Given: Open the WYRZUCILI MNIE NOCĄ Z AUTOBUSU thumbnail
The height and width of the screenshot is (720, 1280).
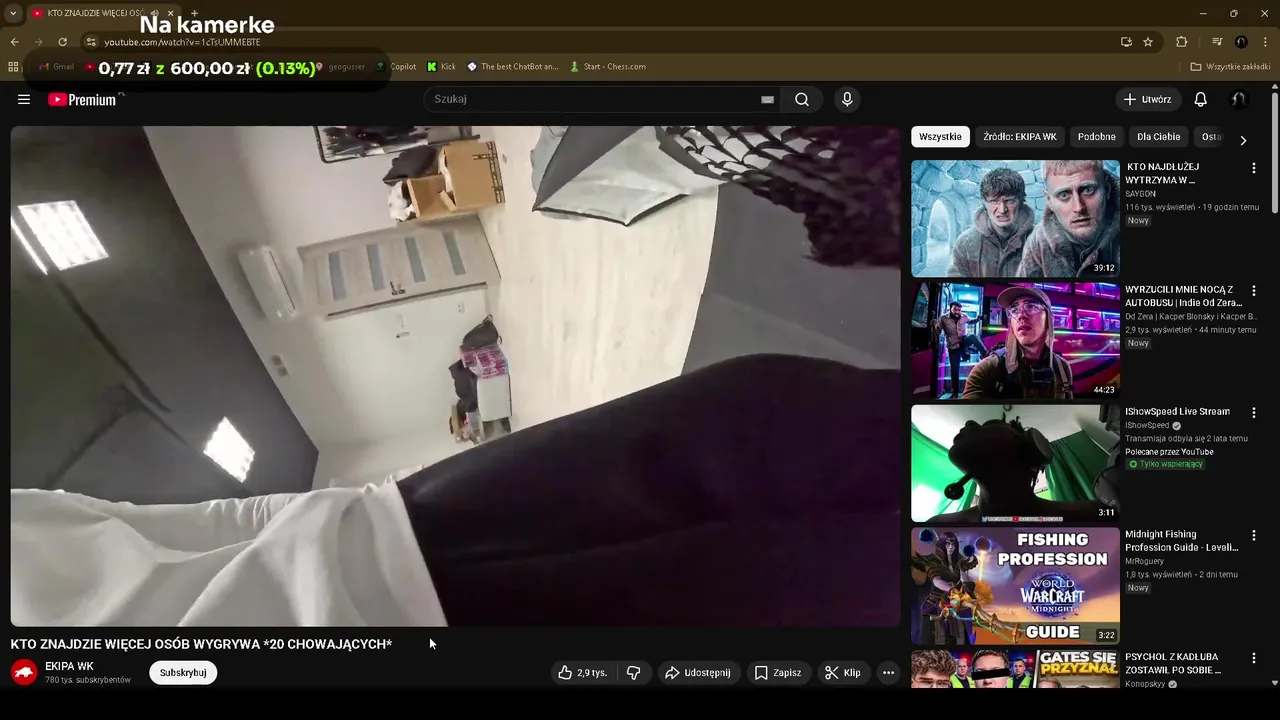Looking at the screenshot, I should click(1015, 340).
